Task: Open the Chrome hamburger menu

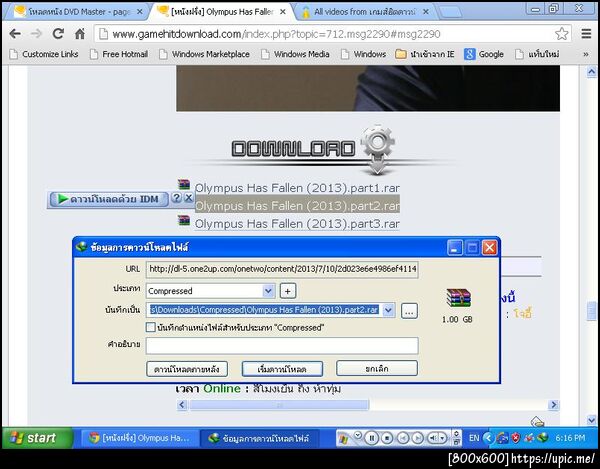Action: (x=586, y=34)
